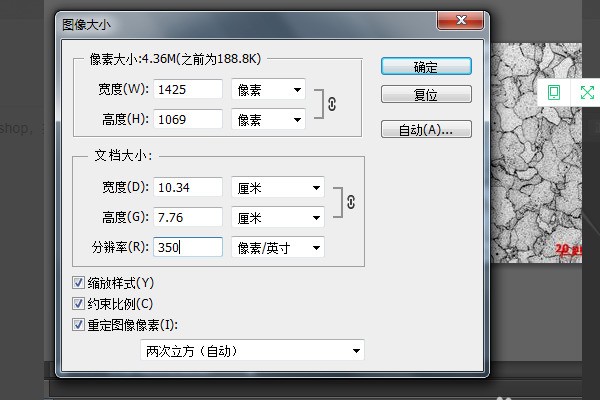The height and width of the screenshot is (400, 600).
Task: Open the document width 厘米 unit dropdown
Action: [278, 188]
